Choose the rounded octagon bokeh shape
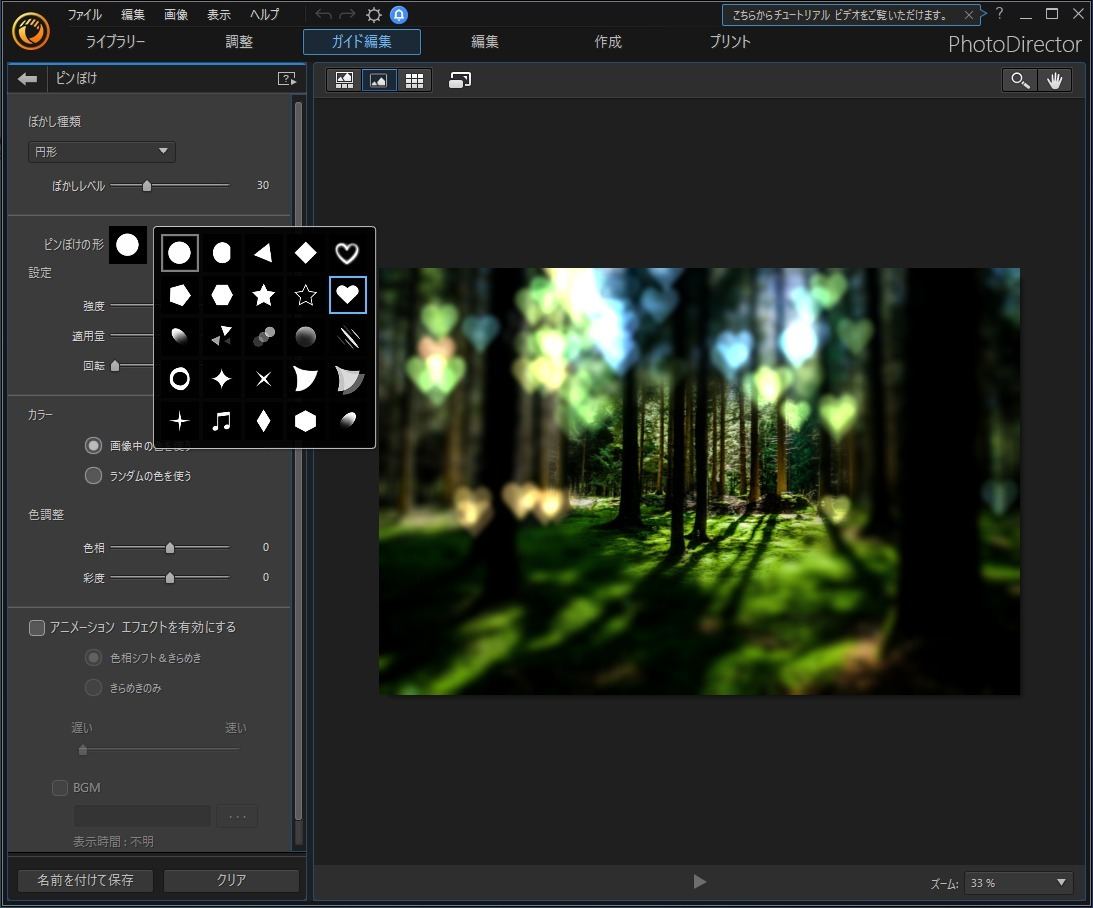 (x=222, y=253)
